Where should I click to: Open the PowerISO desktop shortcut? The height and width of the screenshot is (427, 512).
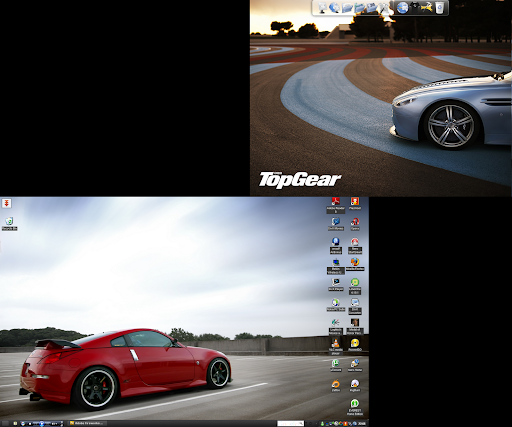(355, 345)
